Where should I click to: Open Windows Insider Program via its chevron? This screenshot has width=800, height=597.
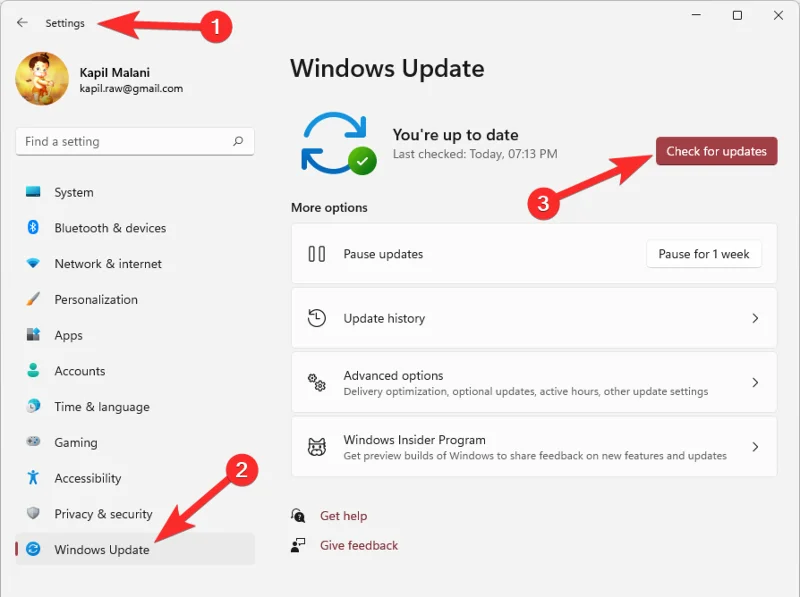pos(758,447)
